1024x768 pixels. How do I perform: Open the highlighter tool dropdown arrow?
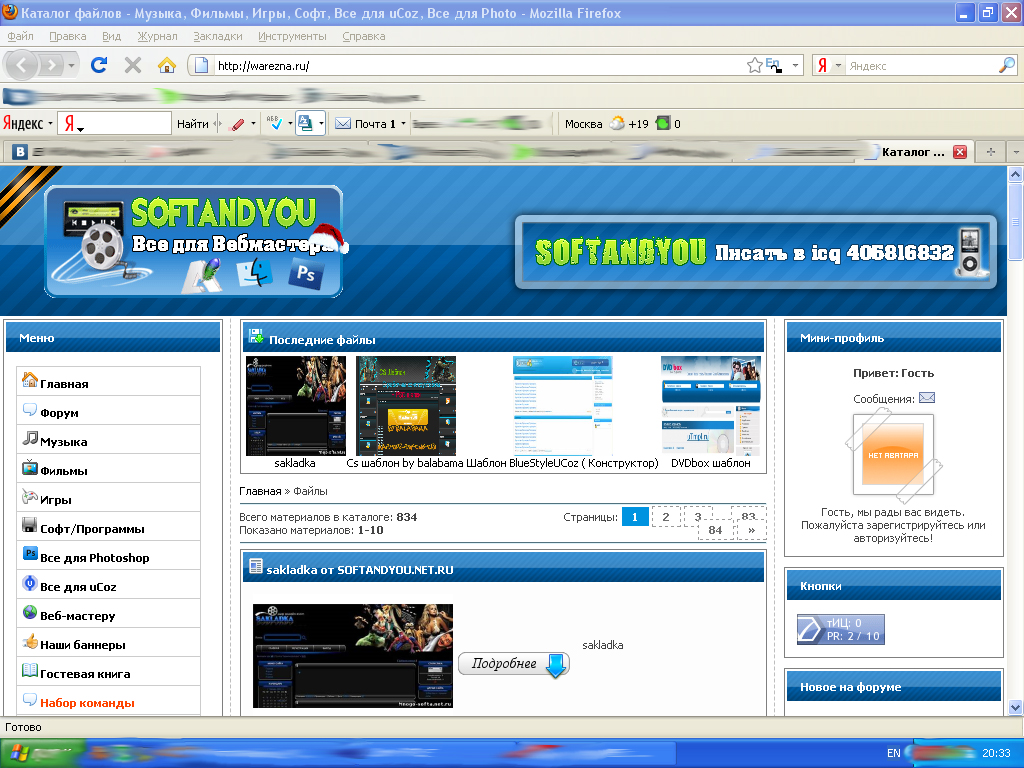253,123
